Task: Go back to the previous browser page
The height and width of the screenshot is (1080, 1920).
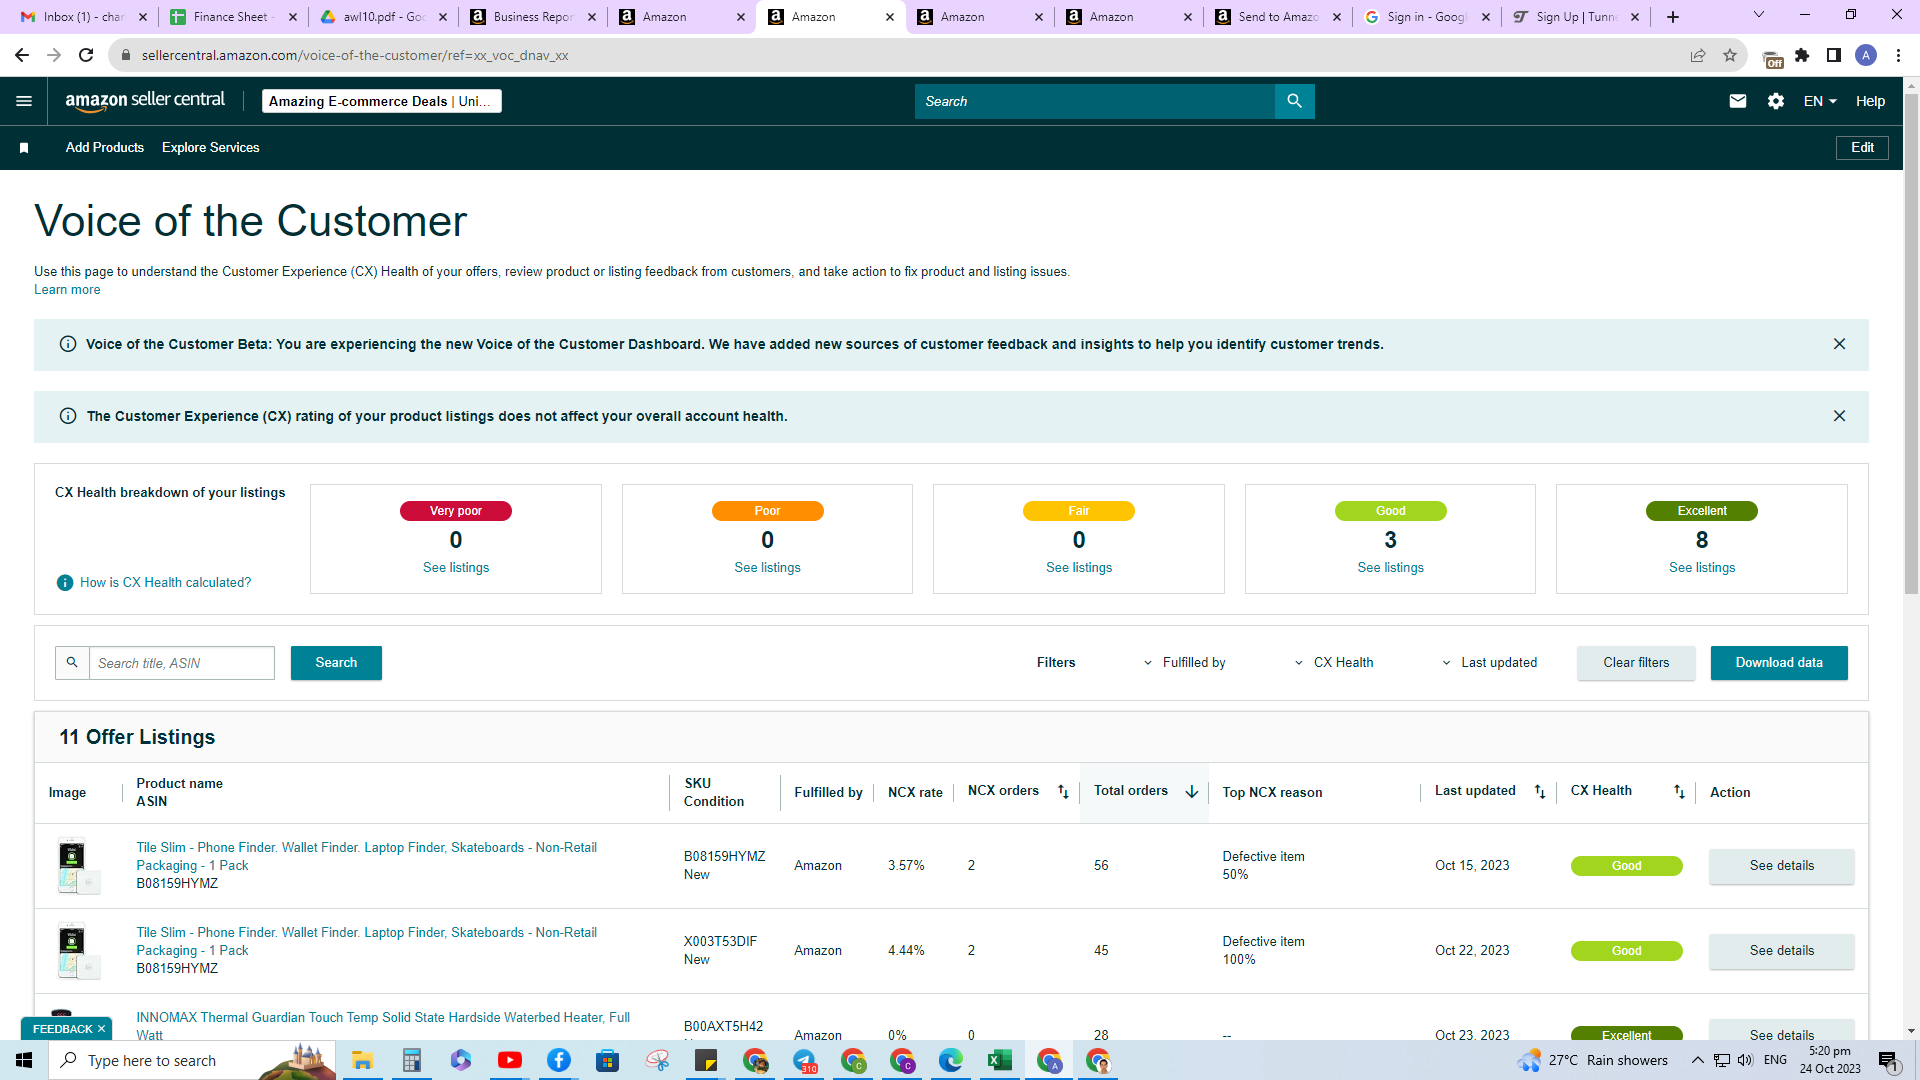Action: coord(22,55)
